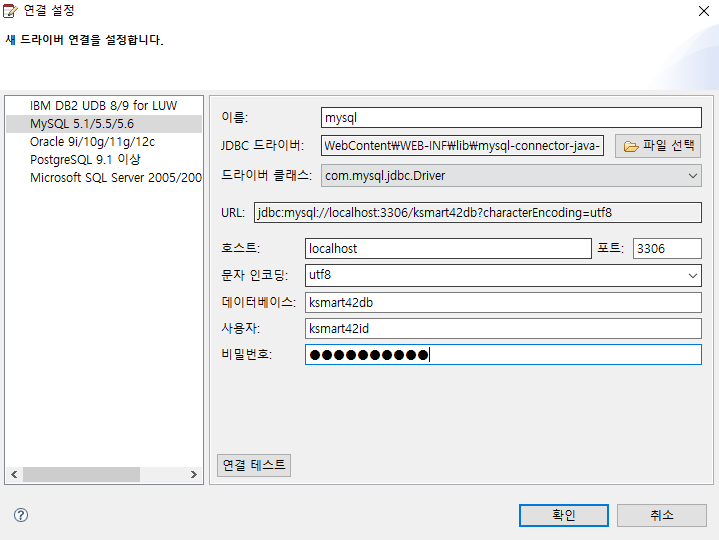Viewport: 719px width, 540px height.
Task: Click the driver list horizontal scrollbar thumb
Action: point(82,474)
